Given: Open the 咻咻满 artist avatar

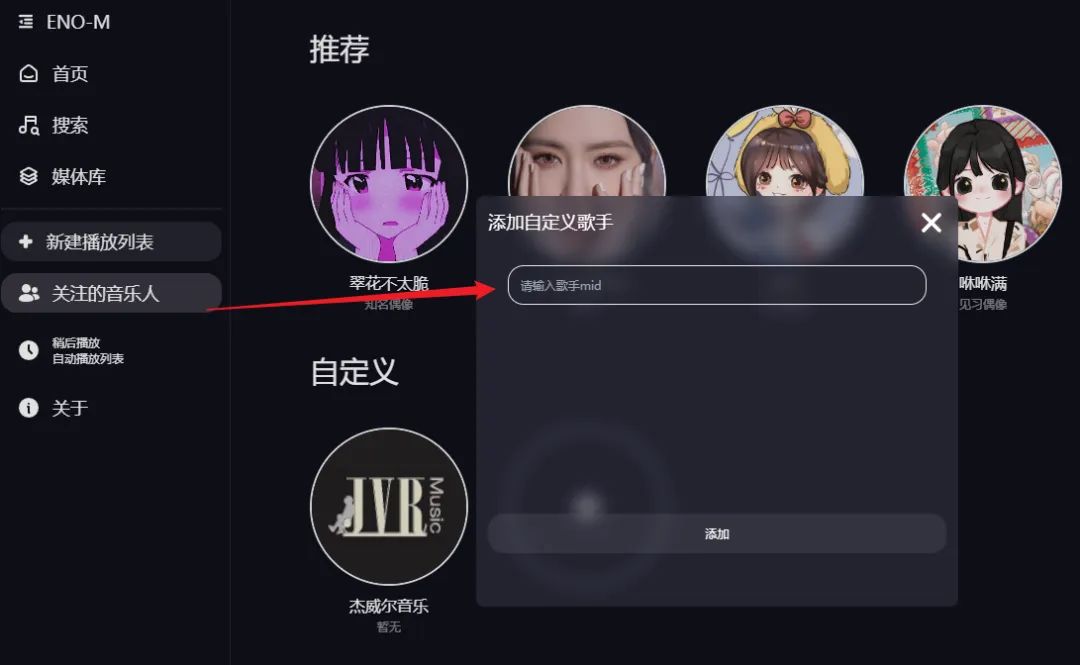Looking at the screenshot, I should coord(983,184).
